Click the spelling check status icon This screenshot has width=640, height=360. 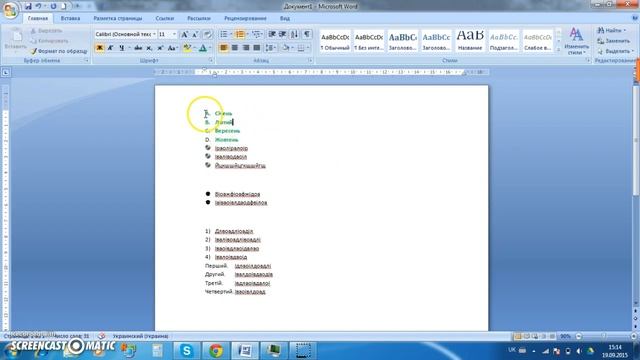click(102, 336)
